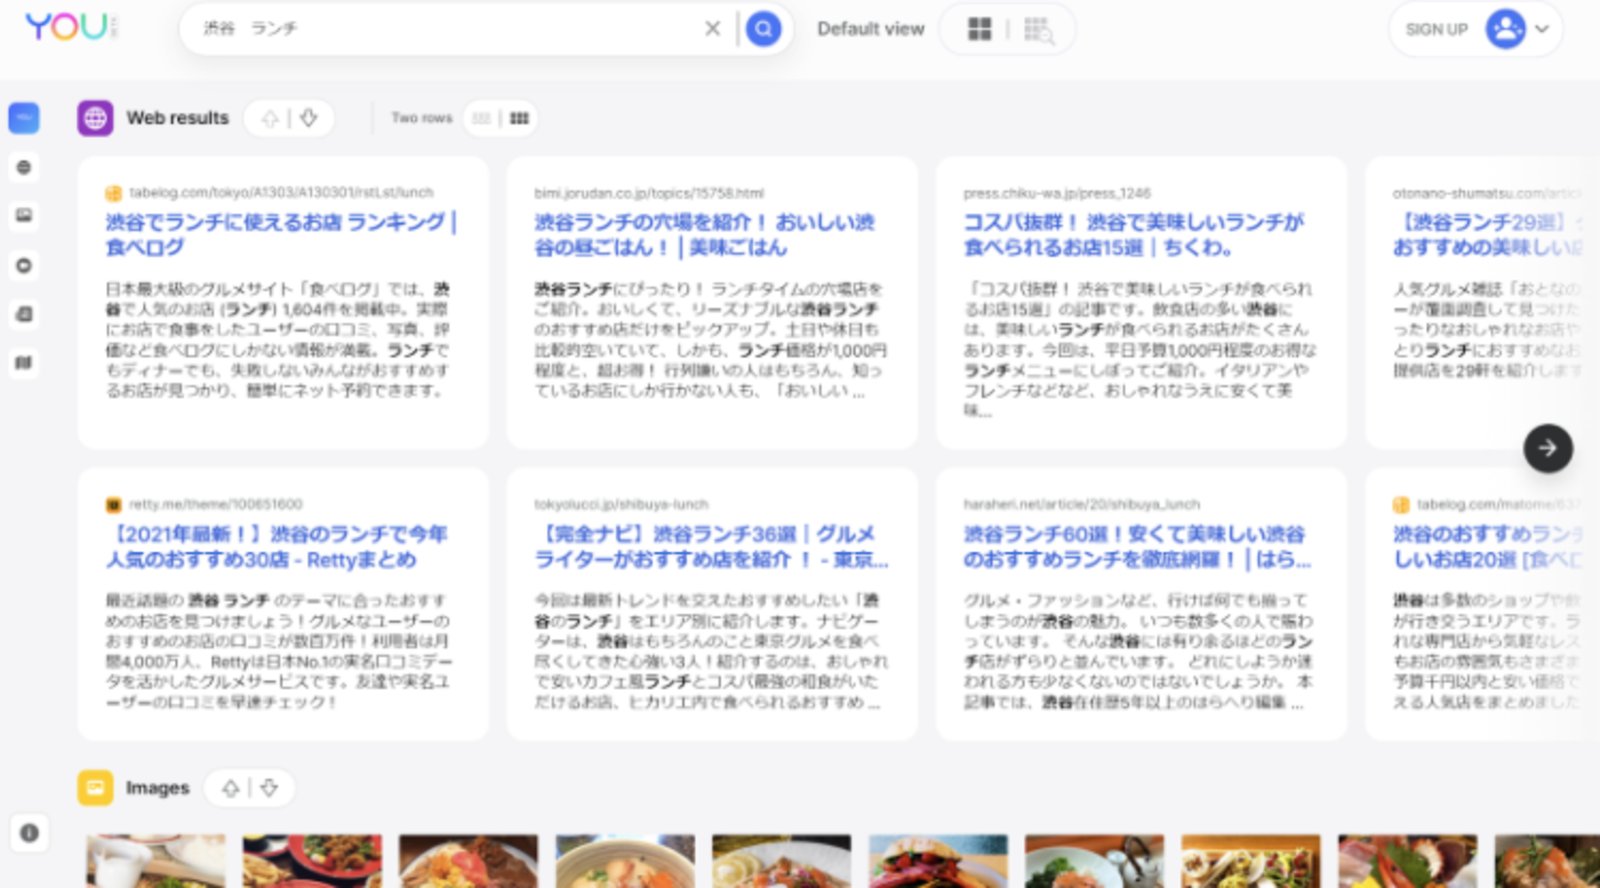Click the info icon at sidebar bottom
Image resolution: width=1600 pixels, height=888 pixels.
[x=29, y=832]
